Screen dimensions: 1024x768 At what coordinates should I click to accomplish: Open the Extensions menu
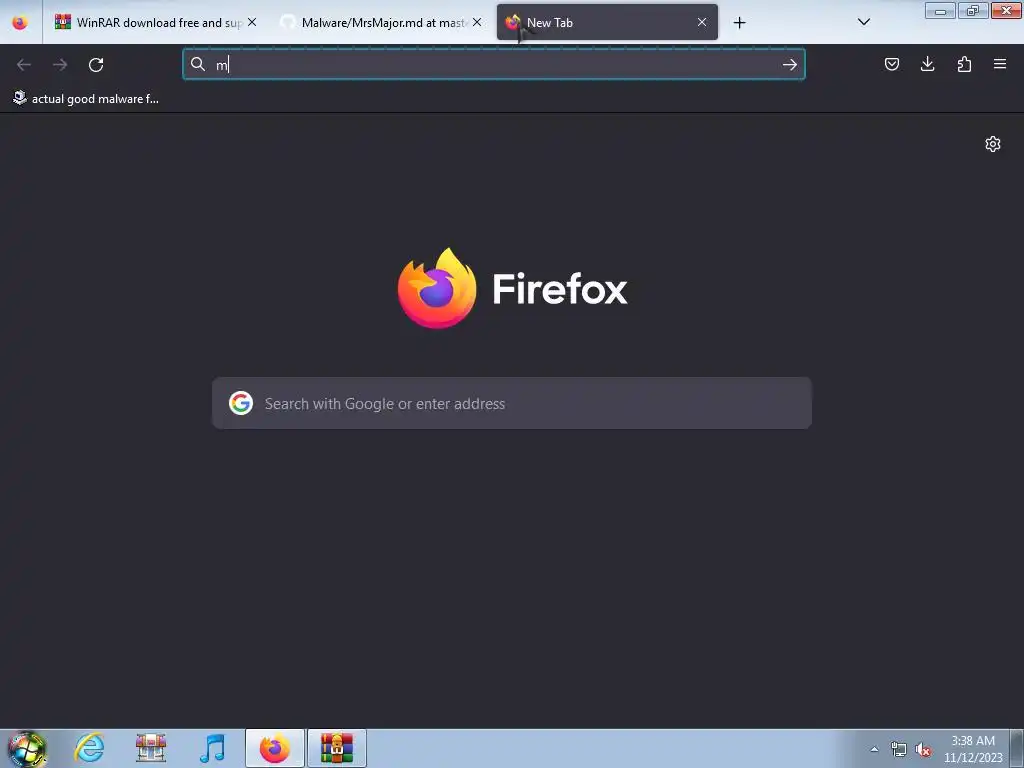point(964,64)
